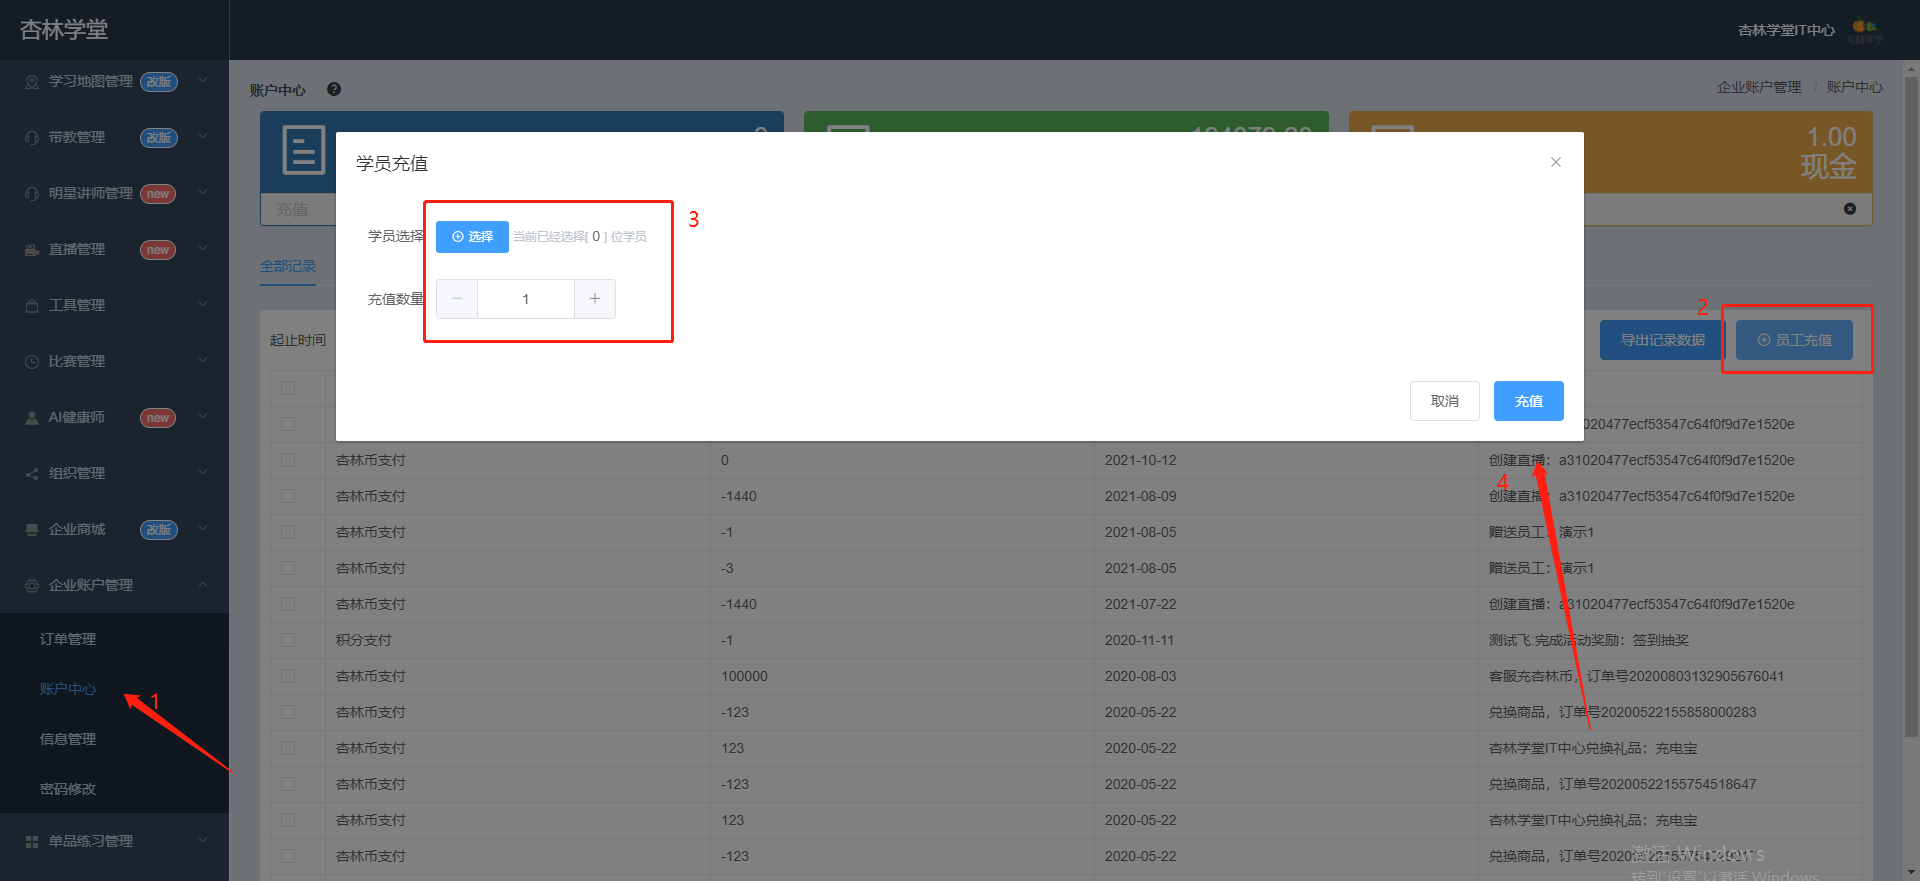Click the user avatar in the top bar
1920x881 pixels.
click(1865, 30)
